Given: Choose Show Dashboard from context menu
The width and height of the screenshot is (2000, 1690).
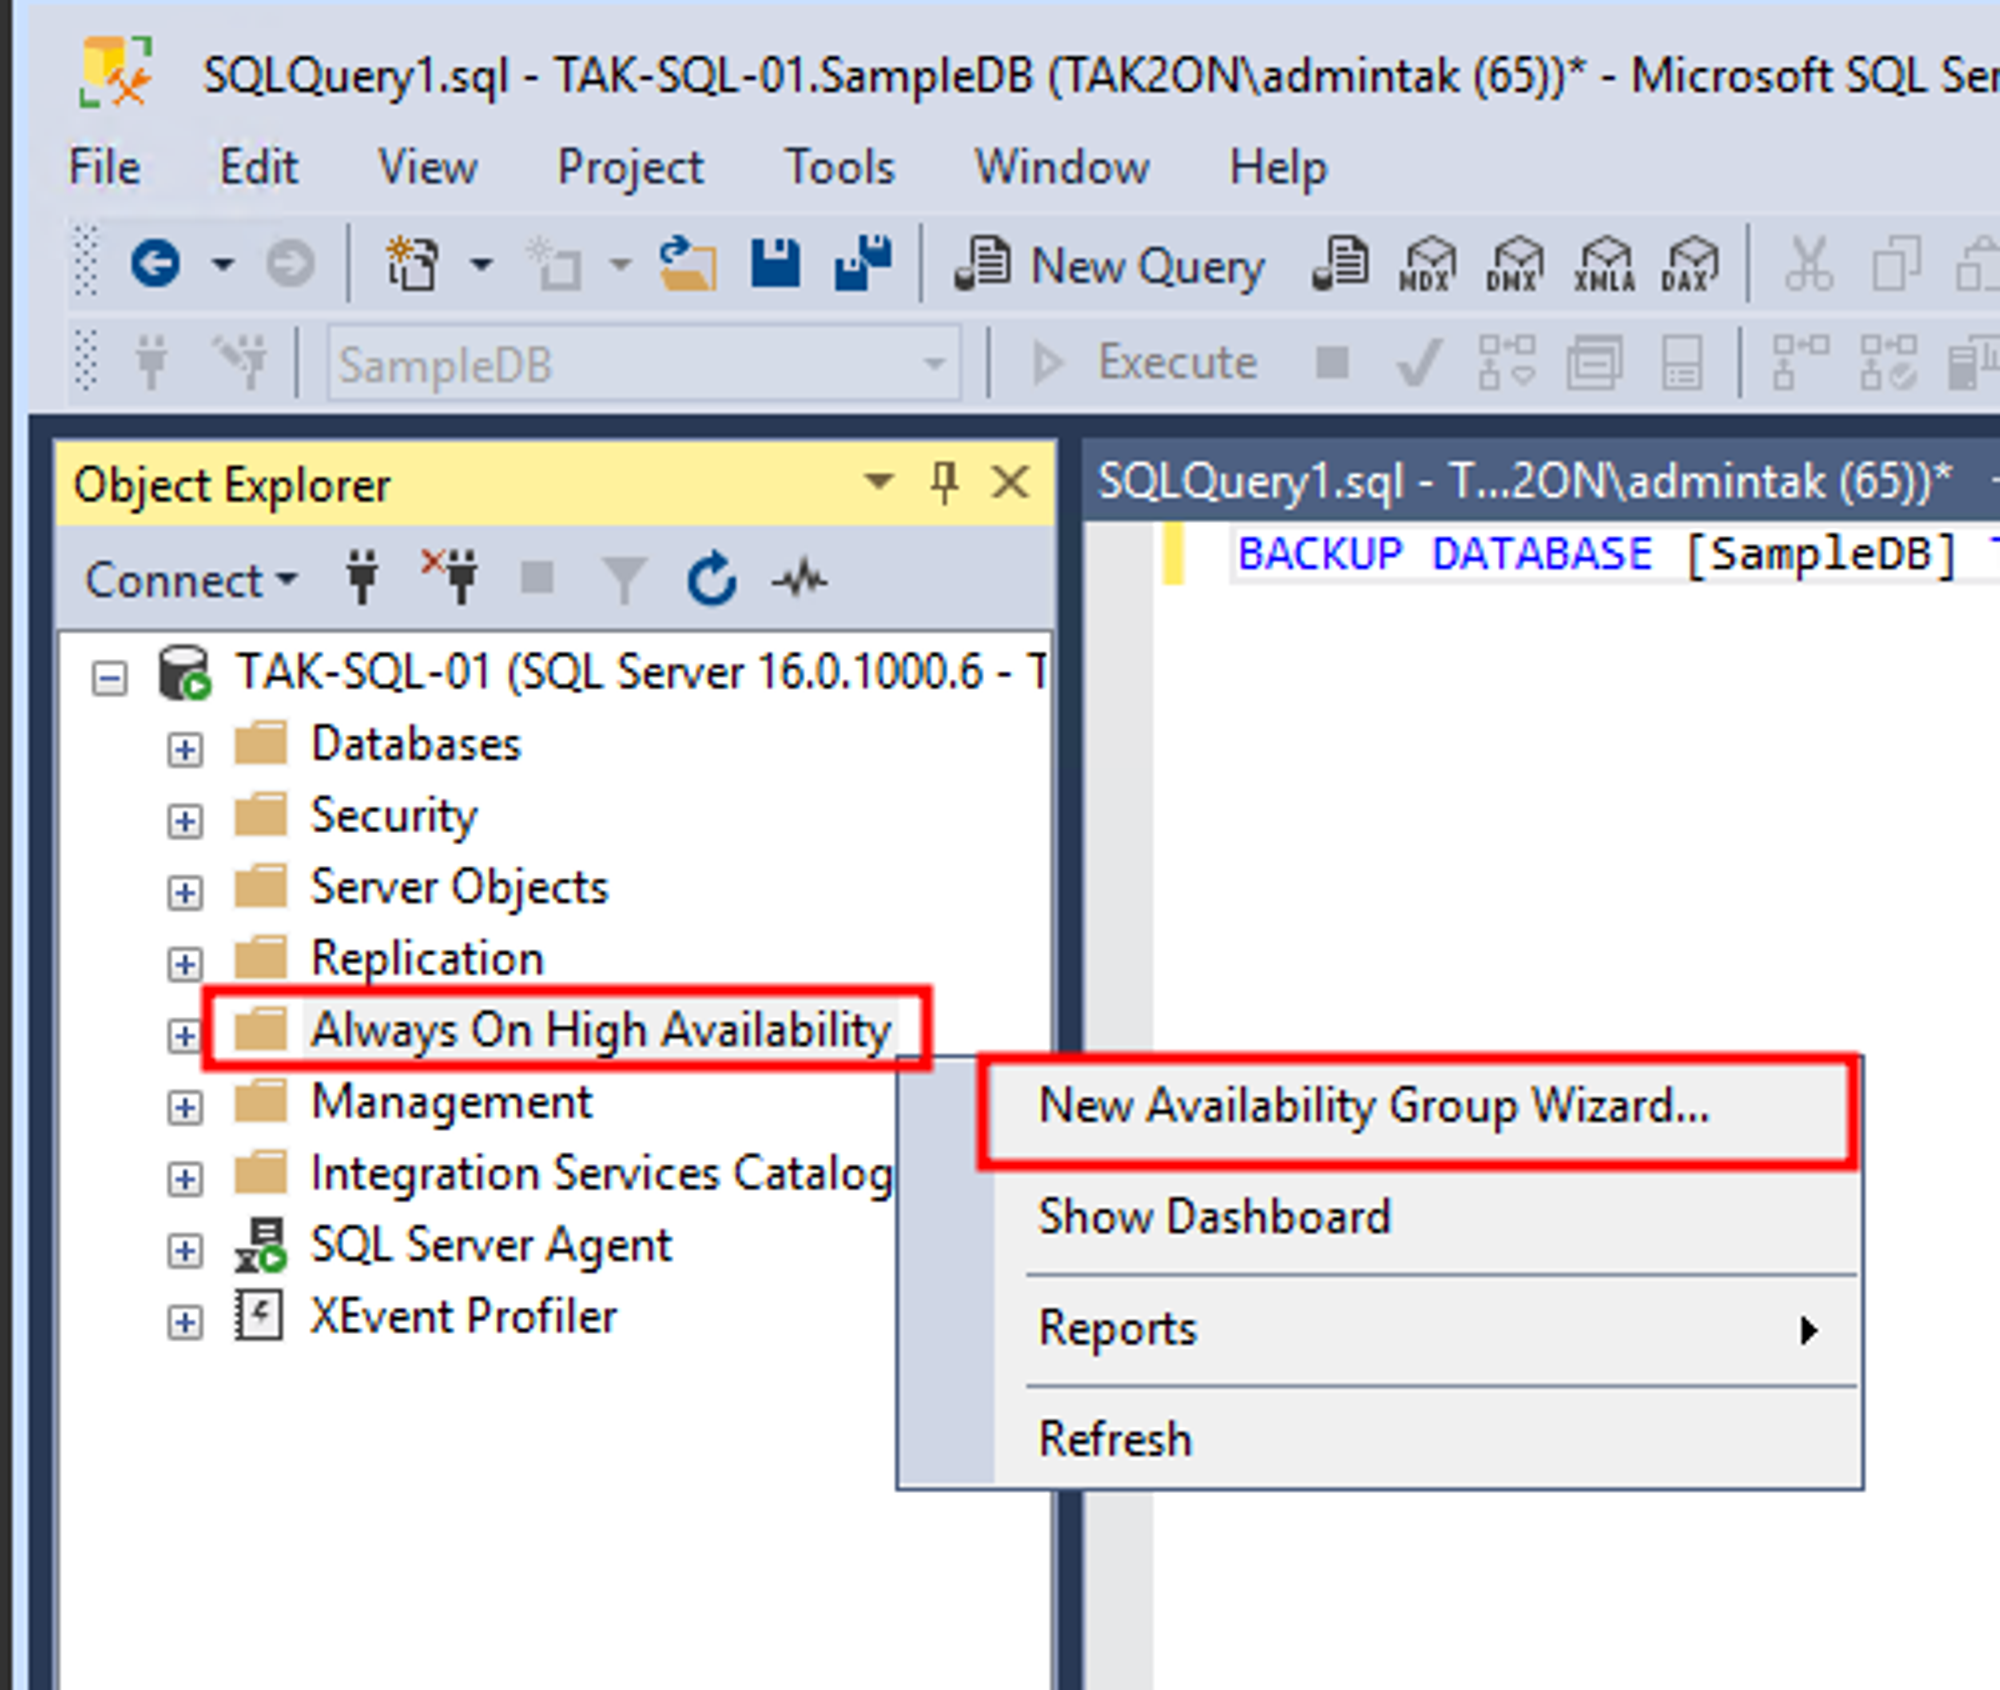Looking at the screenshot, I should tap(1214, 1217).
